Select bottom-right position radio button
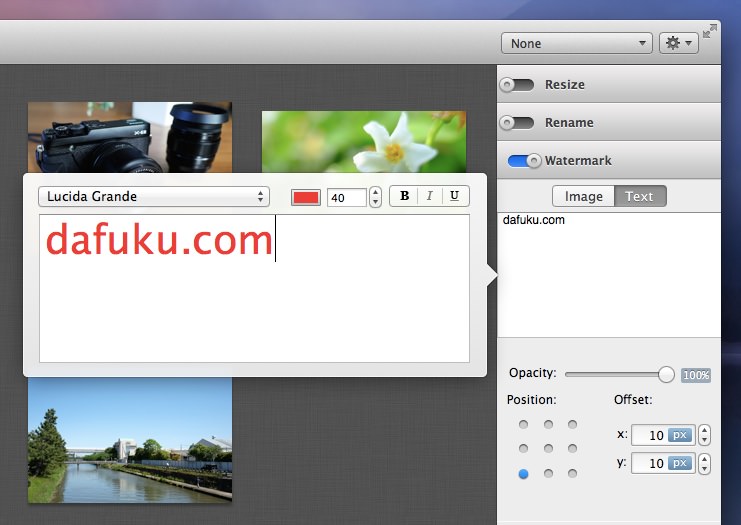The image size is (741, 525). [572, 473]
